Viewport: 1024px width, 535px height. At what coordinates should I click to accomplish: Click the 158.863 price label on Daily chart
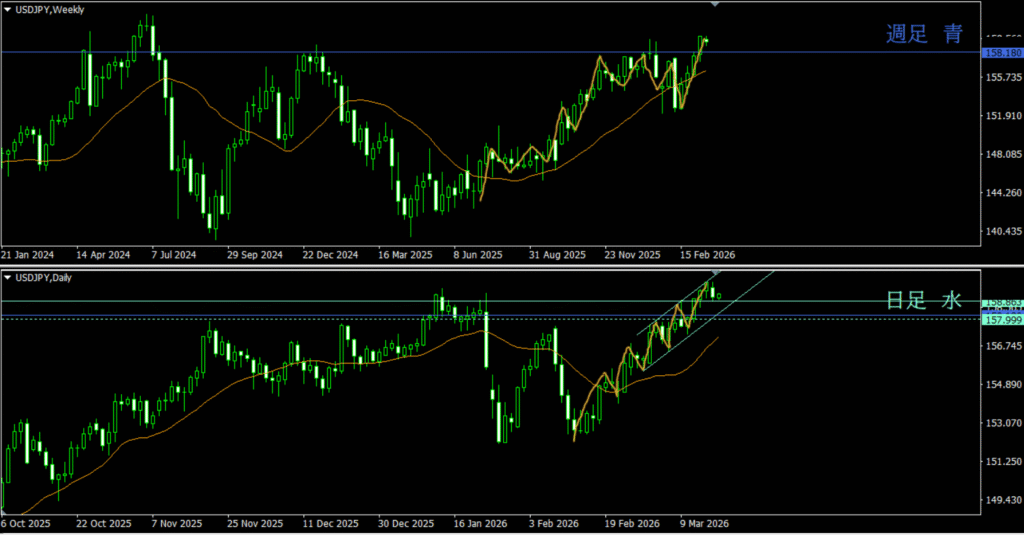(1001, 302)
